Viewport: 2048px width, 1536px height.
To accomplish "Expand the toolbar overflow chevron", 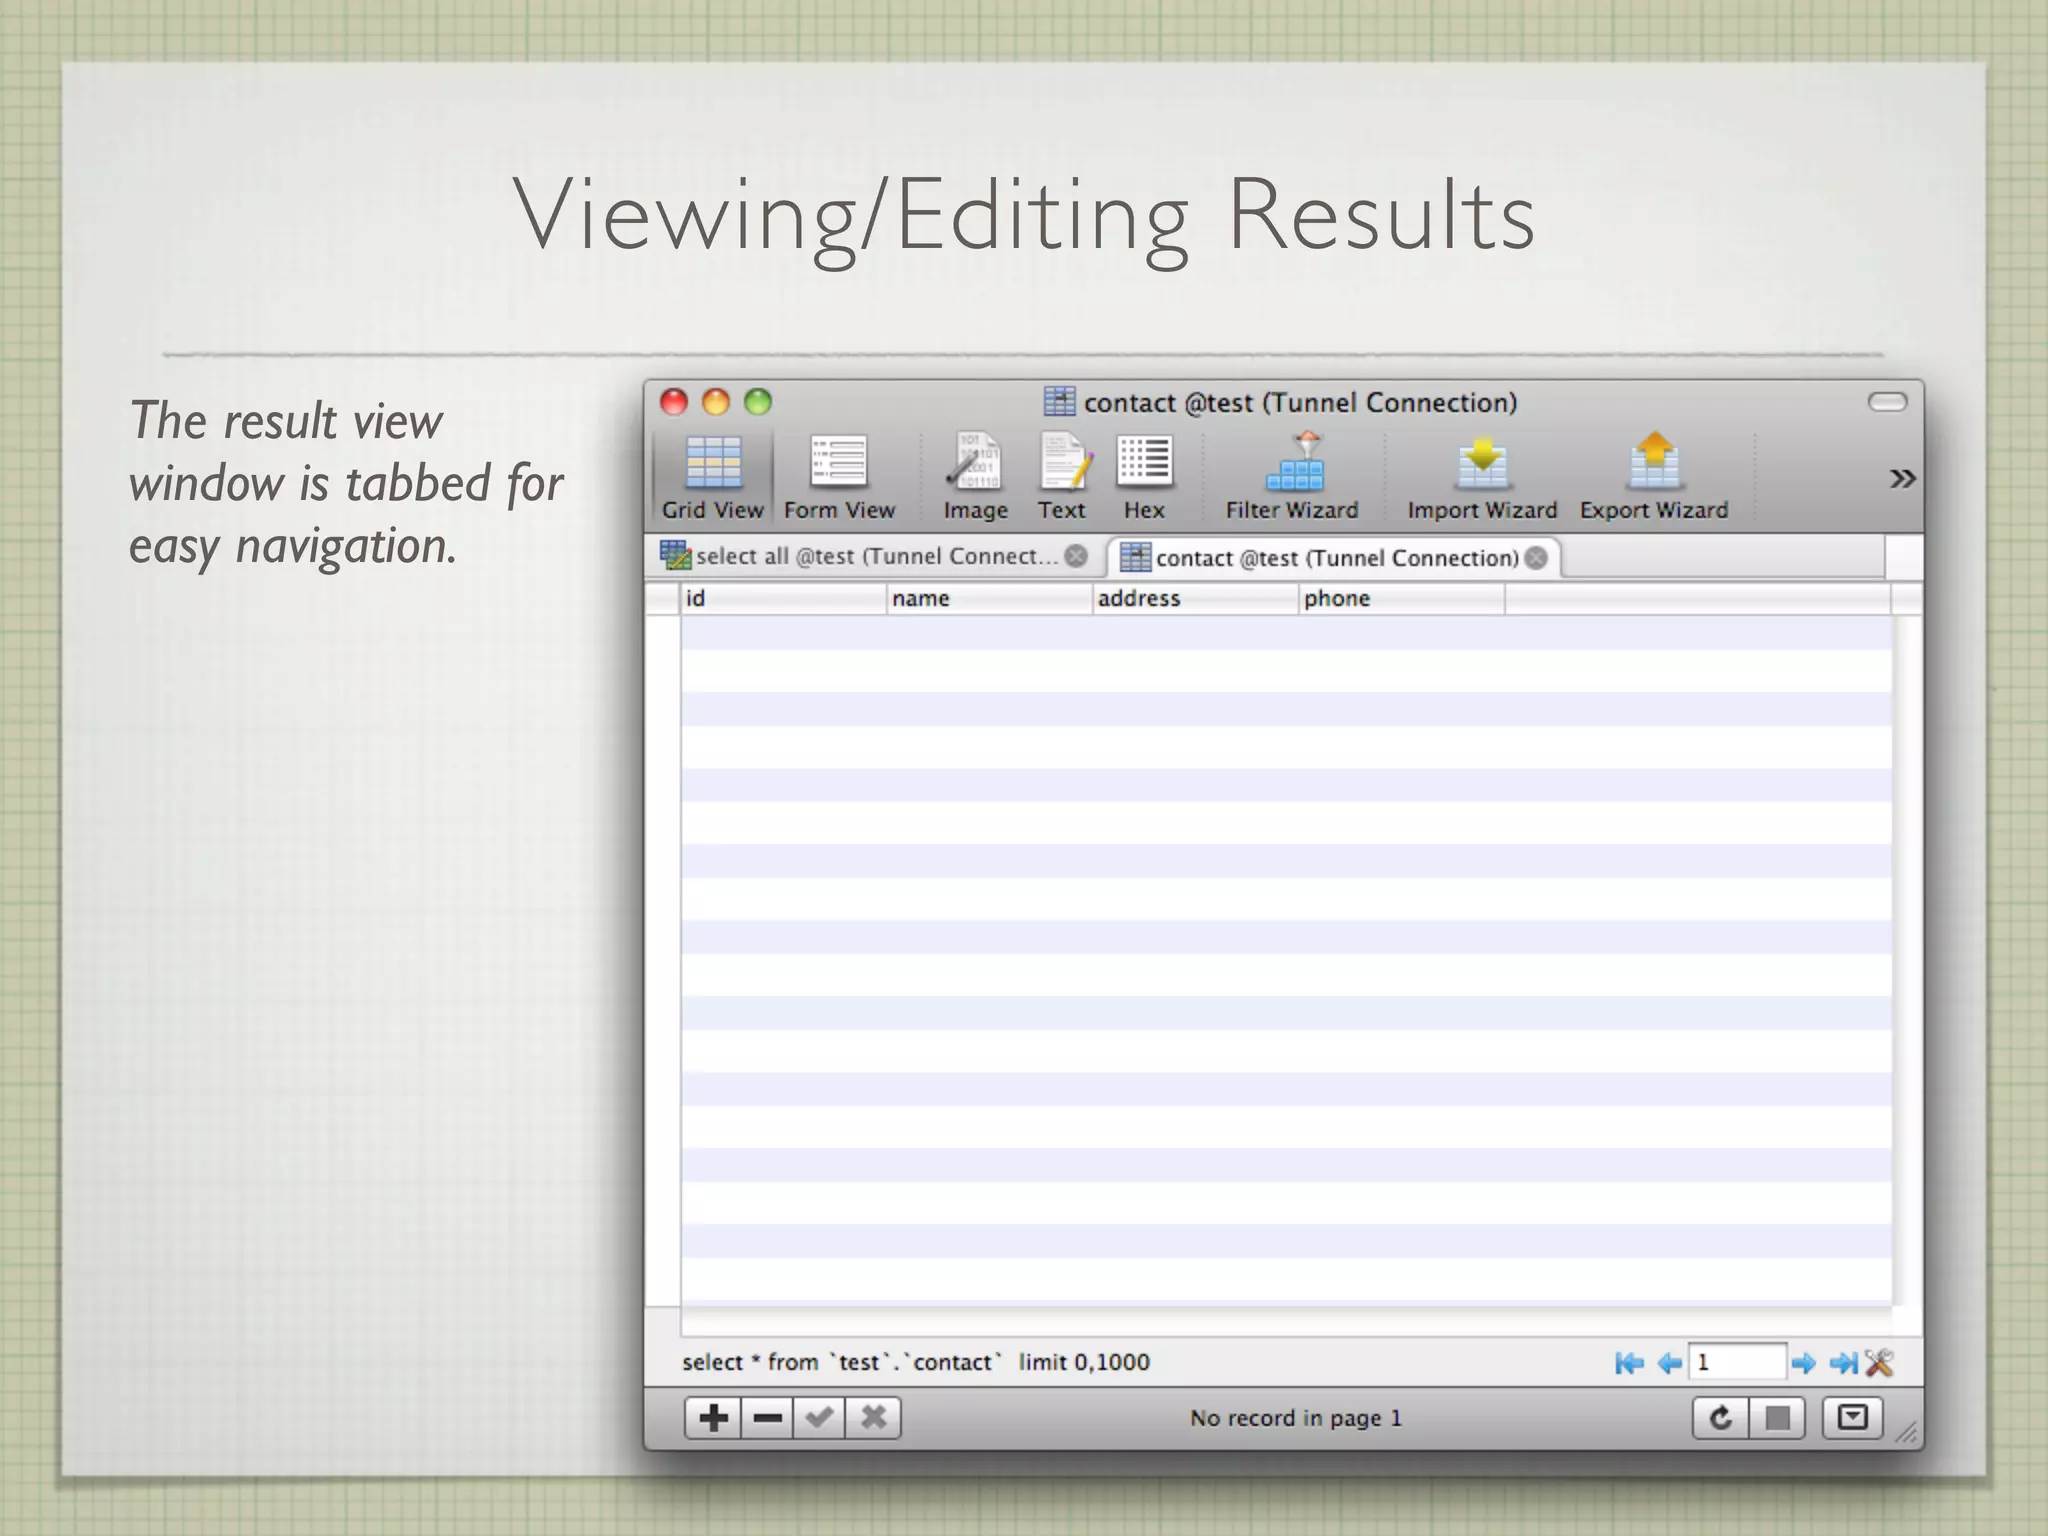I will (x=1902, y=479).
